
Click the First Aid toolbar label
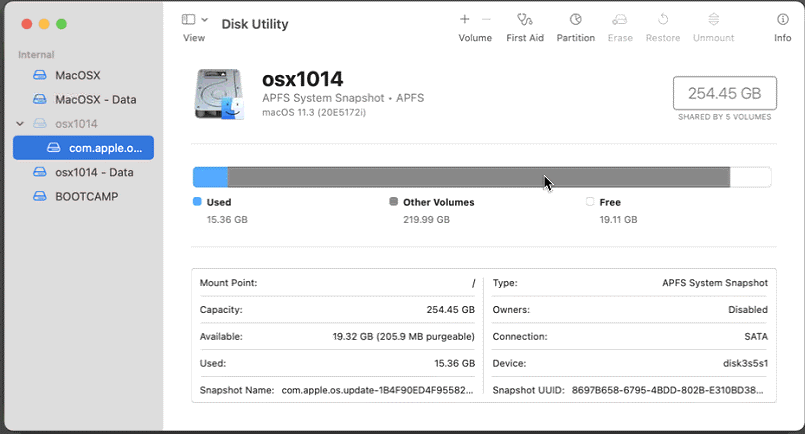[525, 38]
